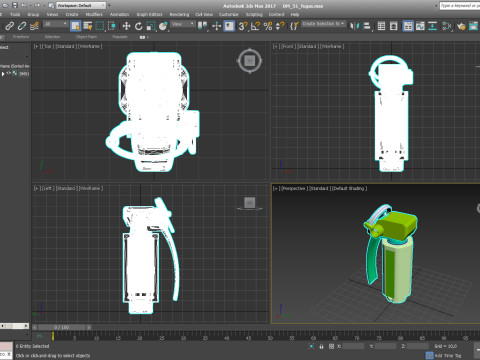Expand the object tree row in Scene Explorer
The width and height of the screenshot is (480, 360).
coord(3,74)
